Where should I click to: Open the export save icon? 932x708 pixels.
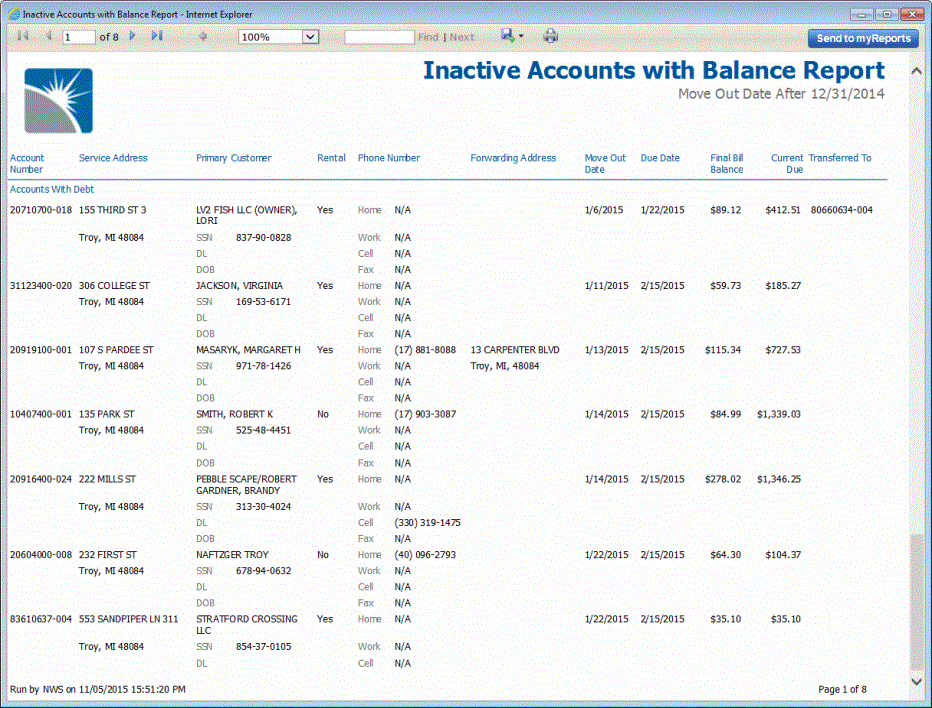coord(507,36)
